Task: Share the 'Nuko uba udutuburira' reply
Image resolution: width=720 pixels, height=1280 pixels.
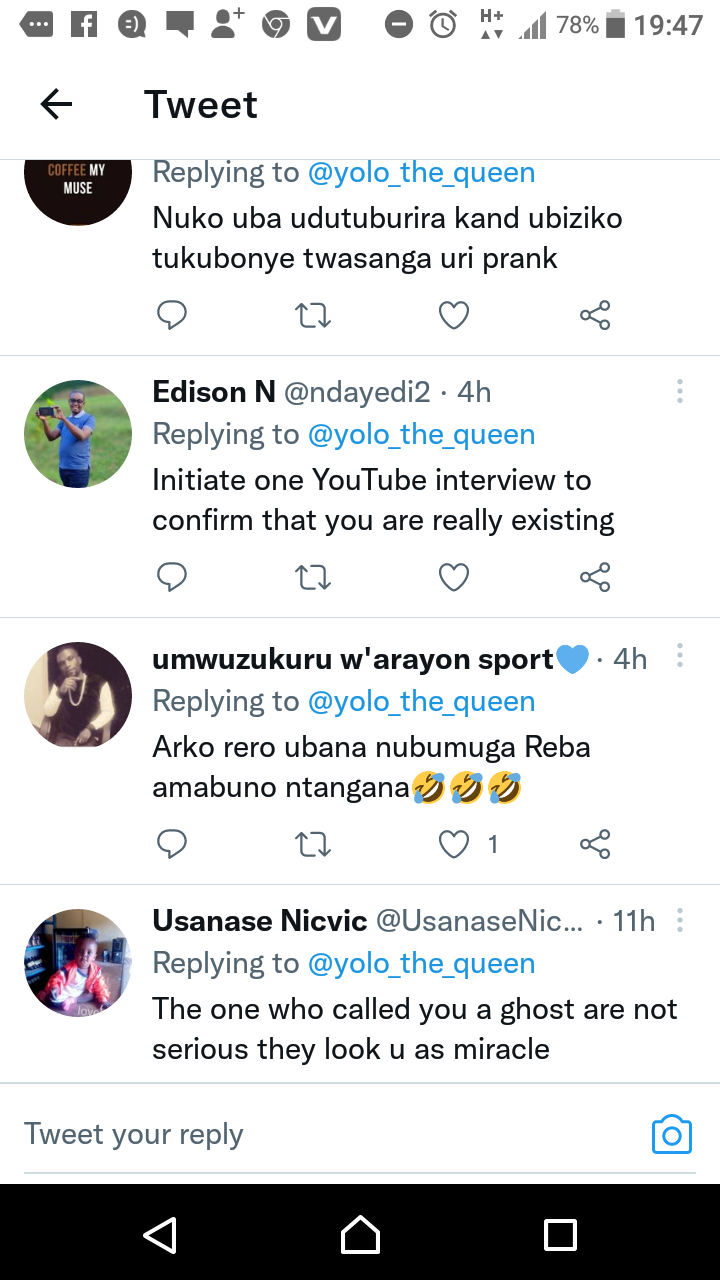Action: point(595,316)
